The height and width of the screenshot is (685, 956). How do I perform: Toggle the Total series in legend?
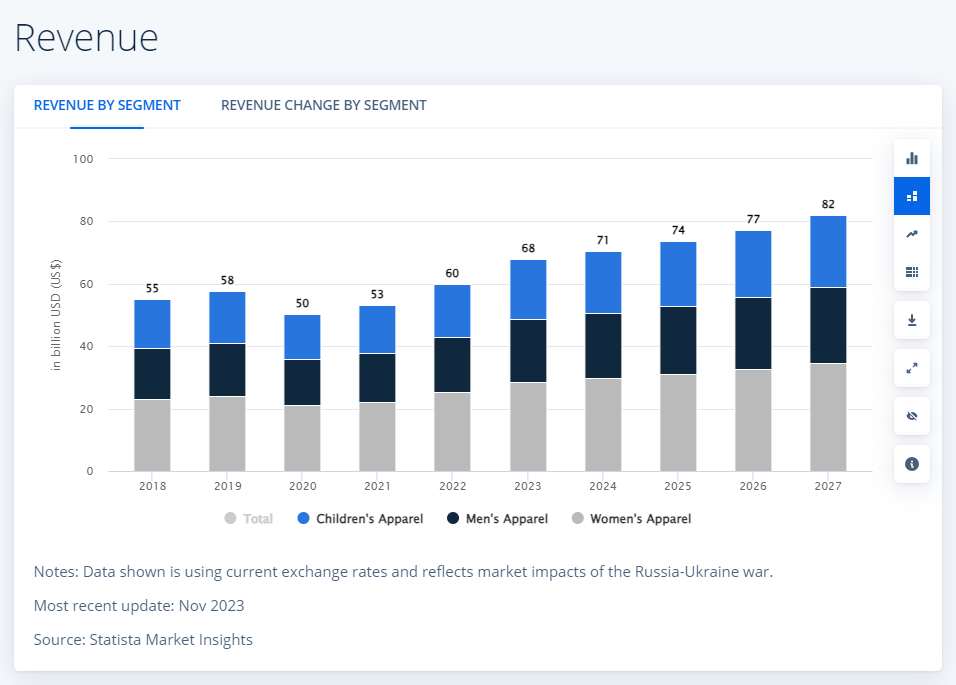point(249,519)
